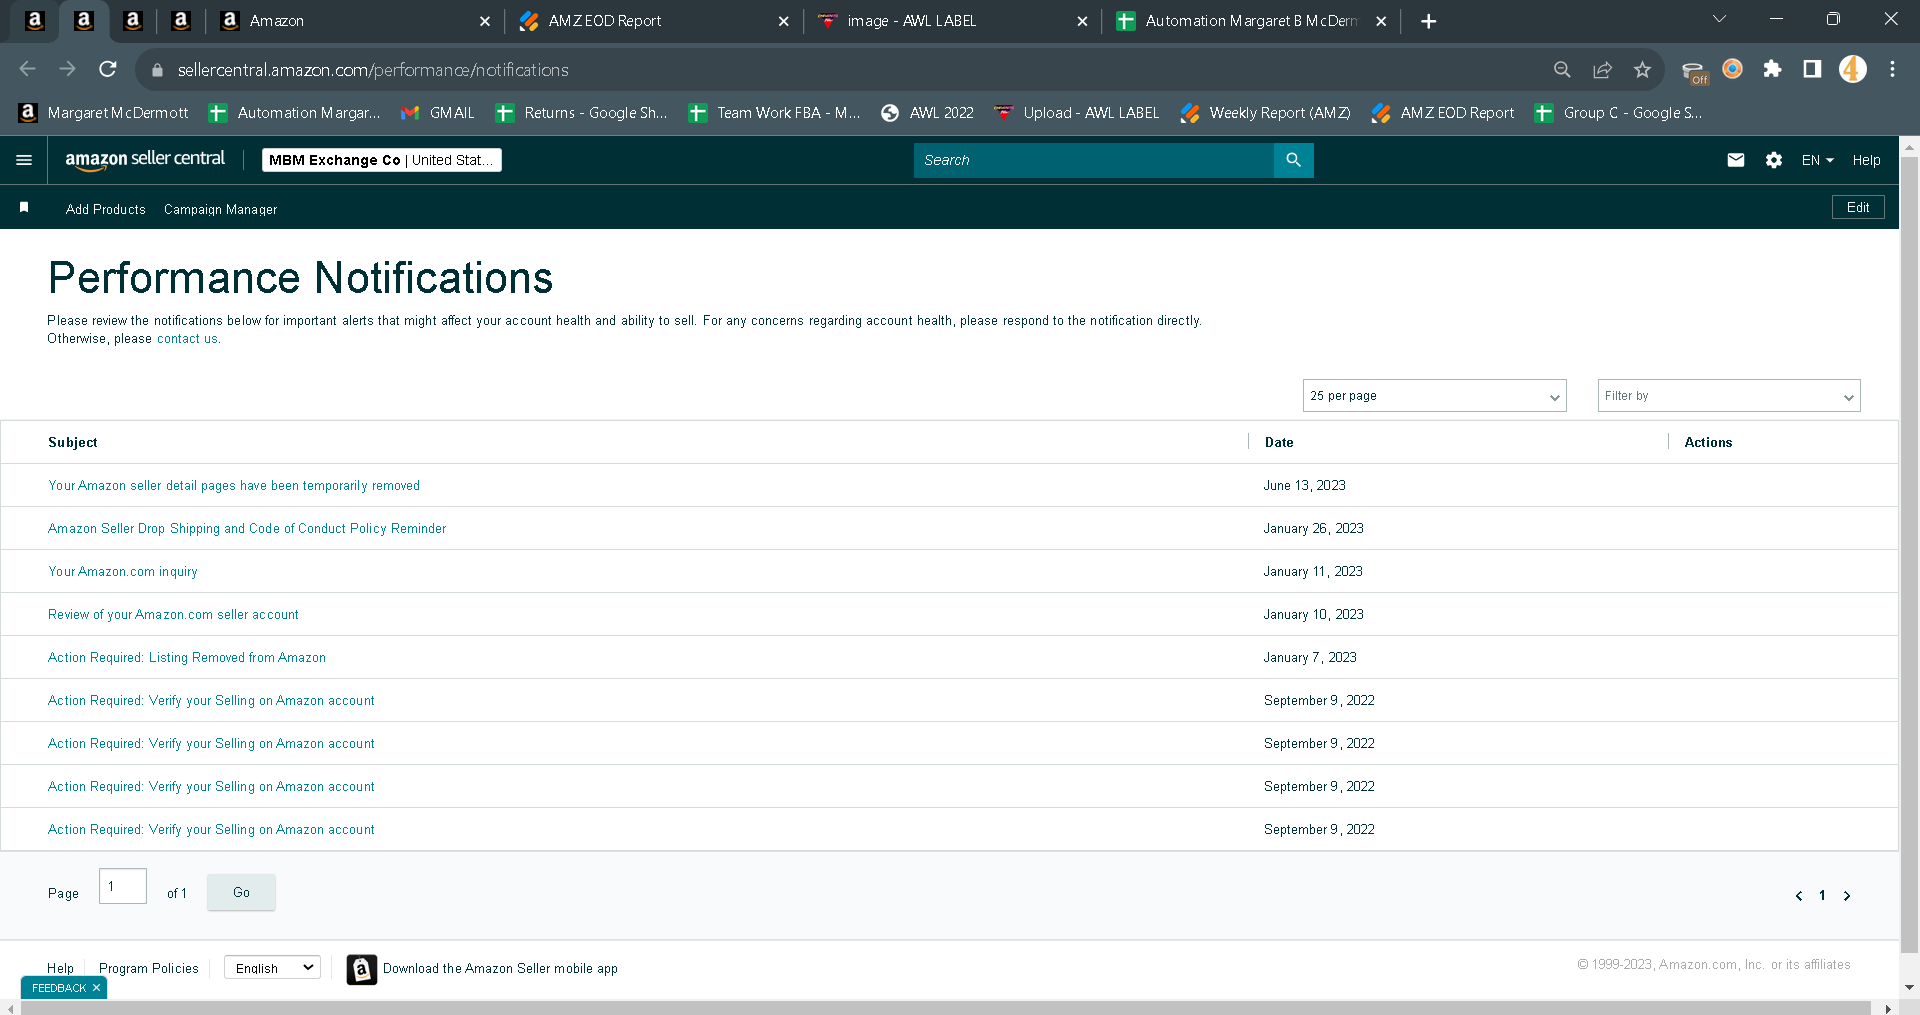The height and width of the screenshot is (1015, 1920).
Task: Click Help in the top navigation
Action: [x=1866, y=160]
